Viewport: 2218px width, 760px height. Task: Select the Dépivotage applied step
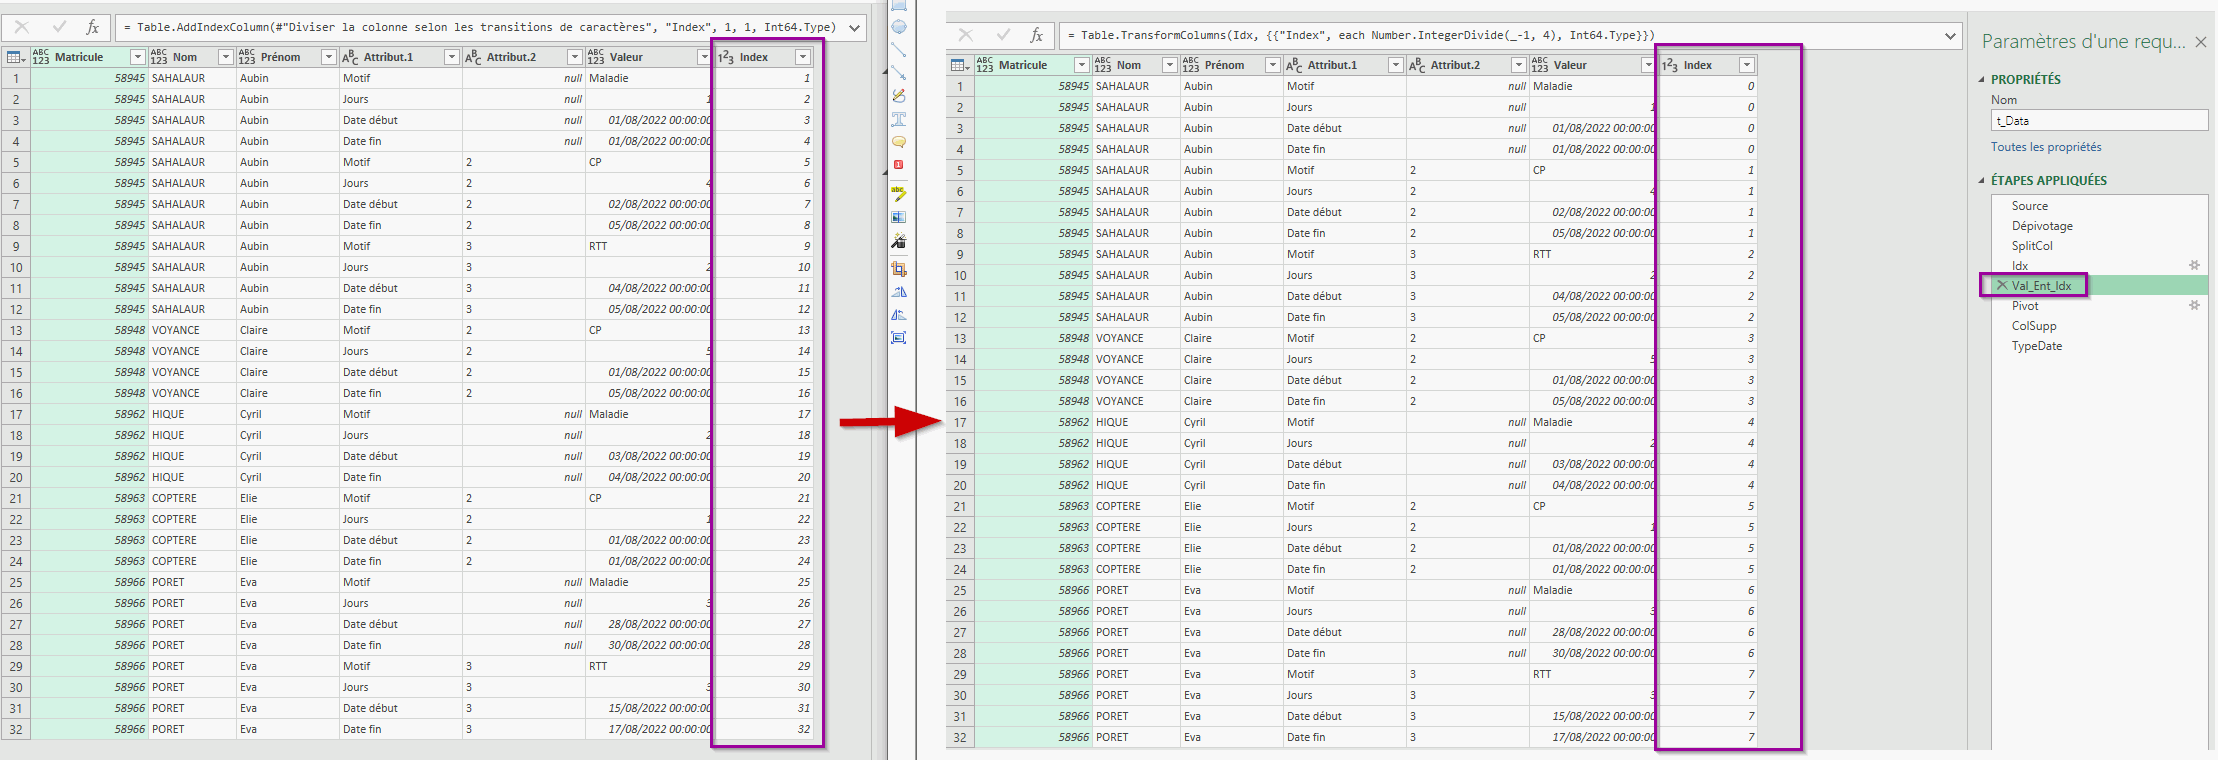coord(2042,226)
